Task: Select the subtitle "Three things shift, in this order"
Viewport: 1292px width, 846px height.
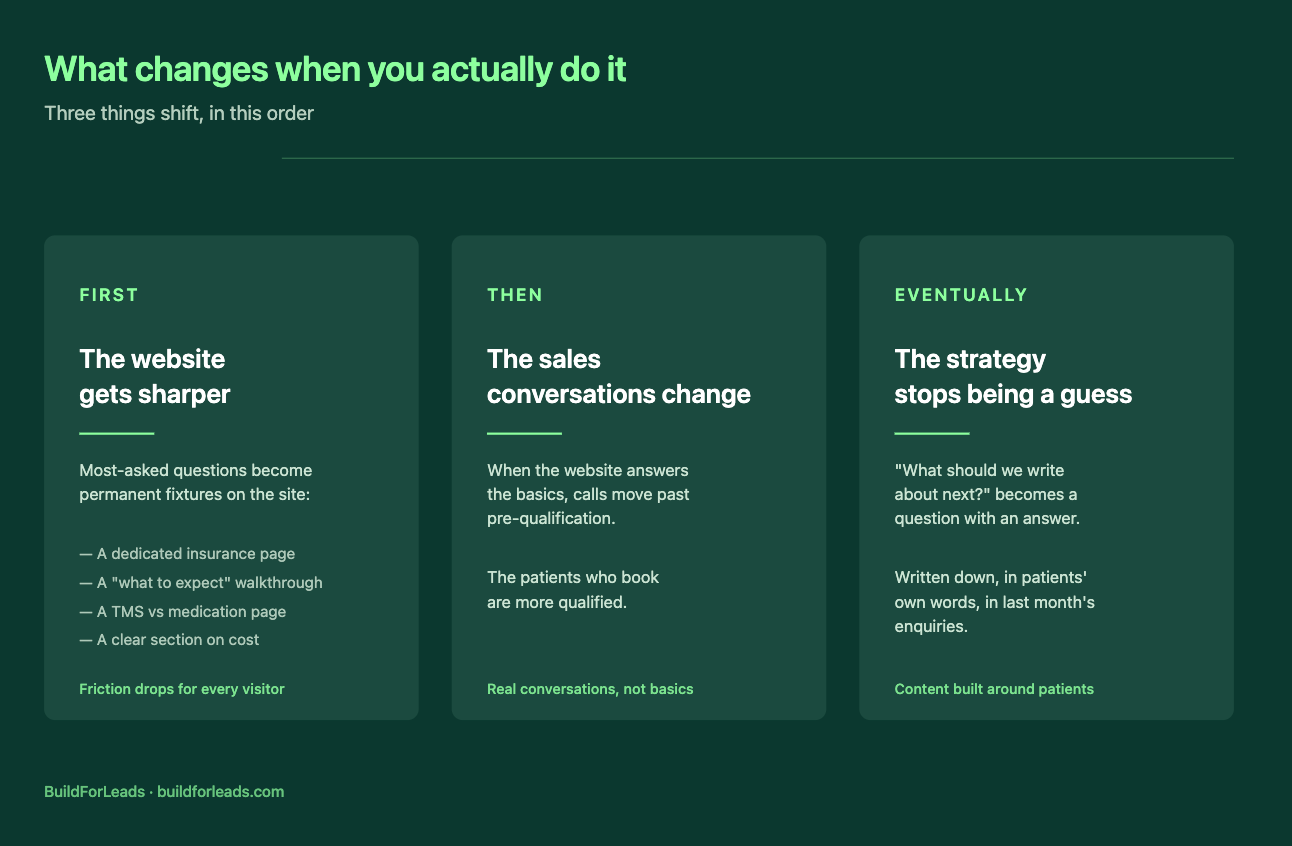Action: (179, 113)
